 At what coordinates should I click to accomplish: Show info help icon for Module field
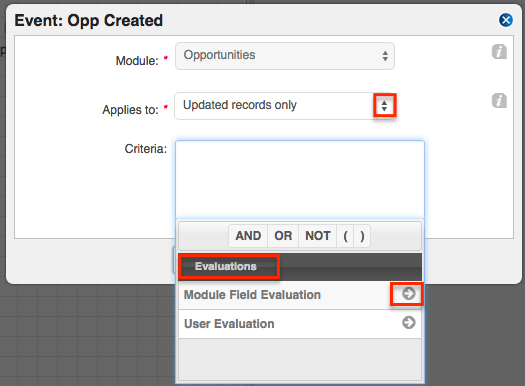pyautogui.click(x=499, y=52)
